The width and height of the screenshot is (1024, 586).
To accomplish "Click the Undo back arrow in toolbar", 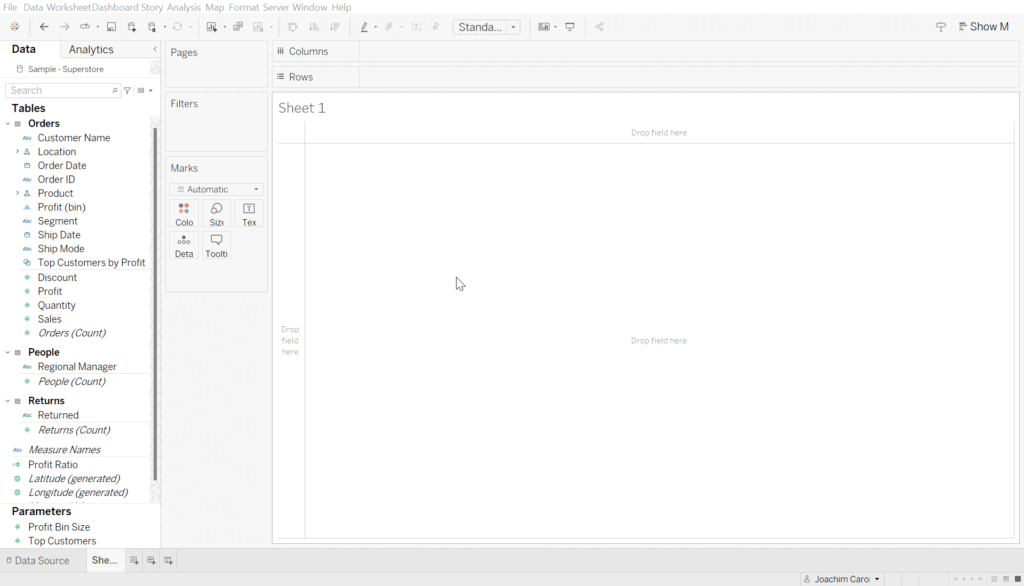I will (44, 27).
